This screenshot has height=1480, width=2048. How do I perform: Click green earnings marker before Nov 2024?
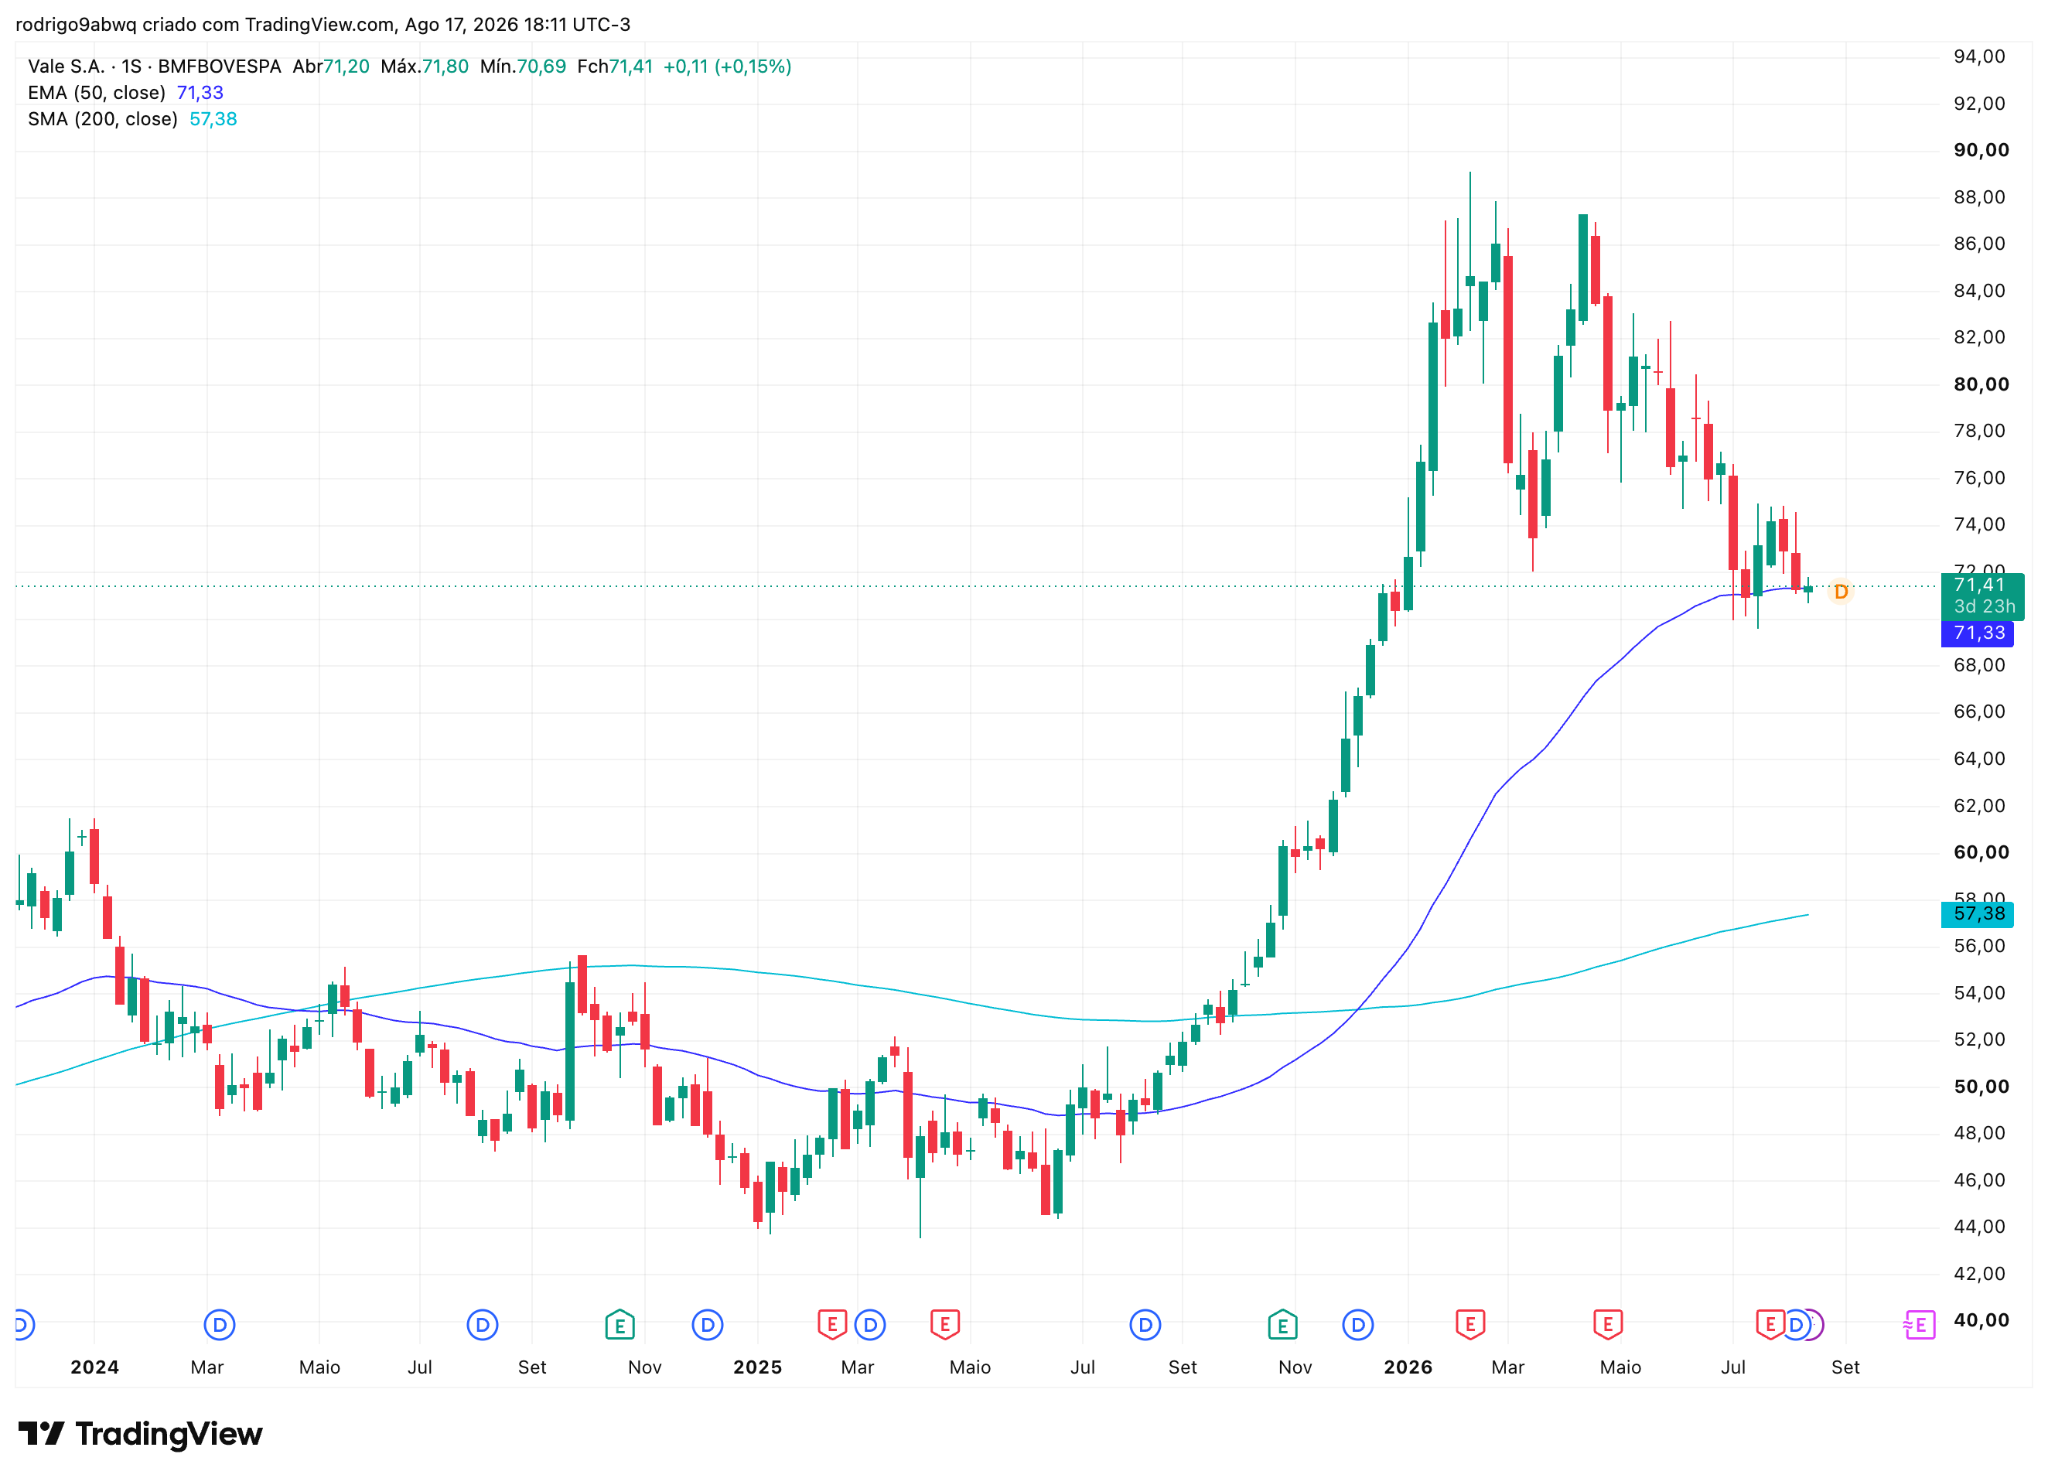(x=620, y=1325)
